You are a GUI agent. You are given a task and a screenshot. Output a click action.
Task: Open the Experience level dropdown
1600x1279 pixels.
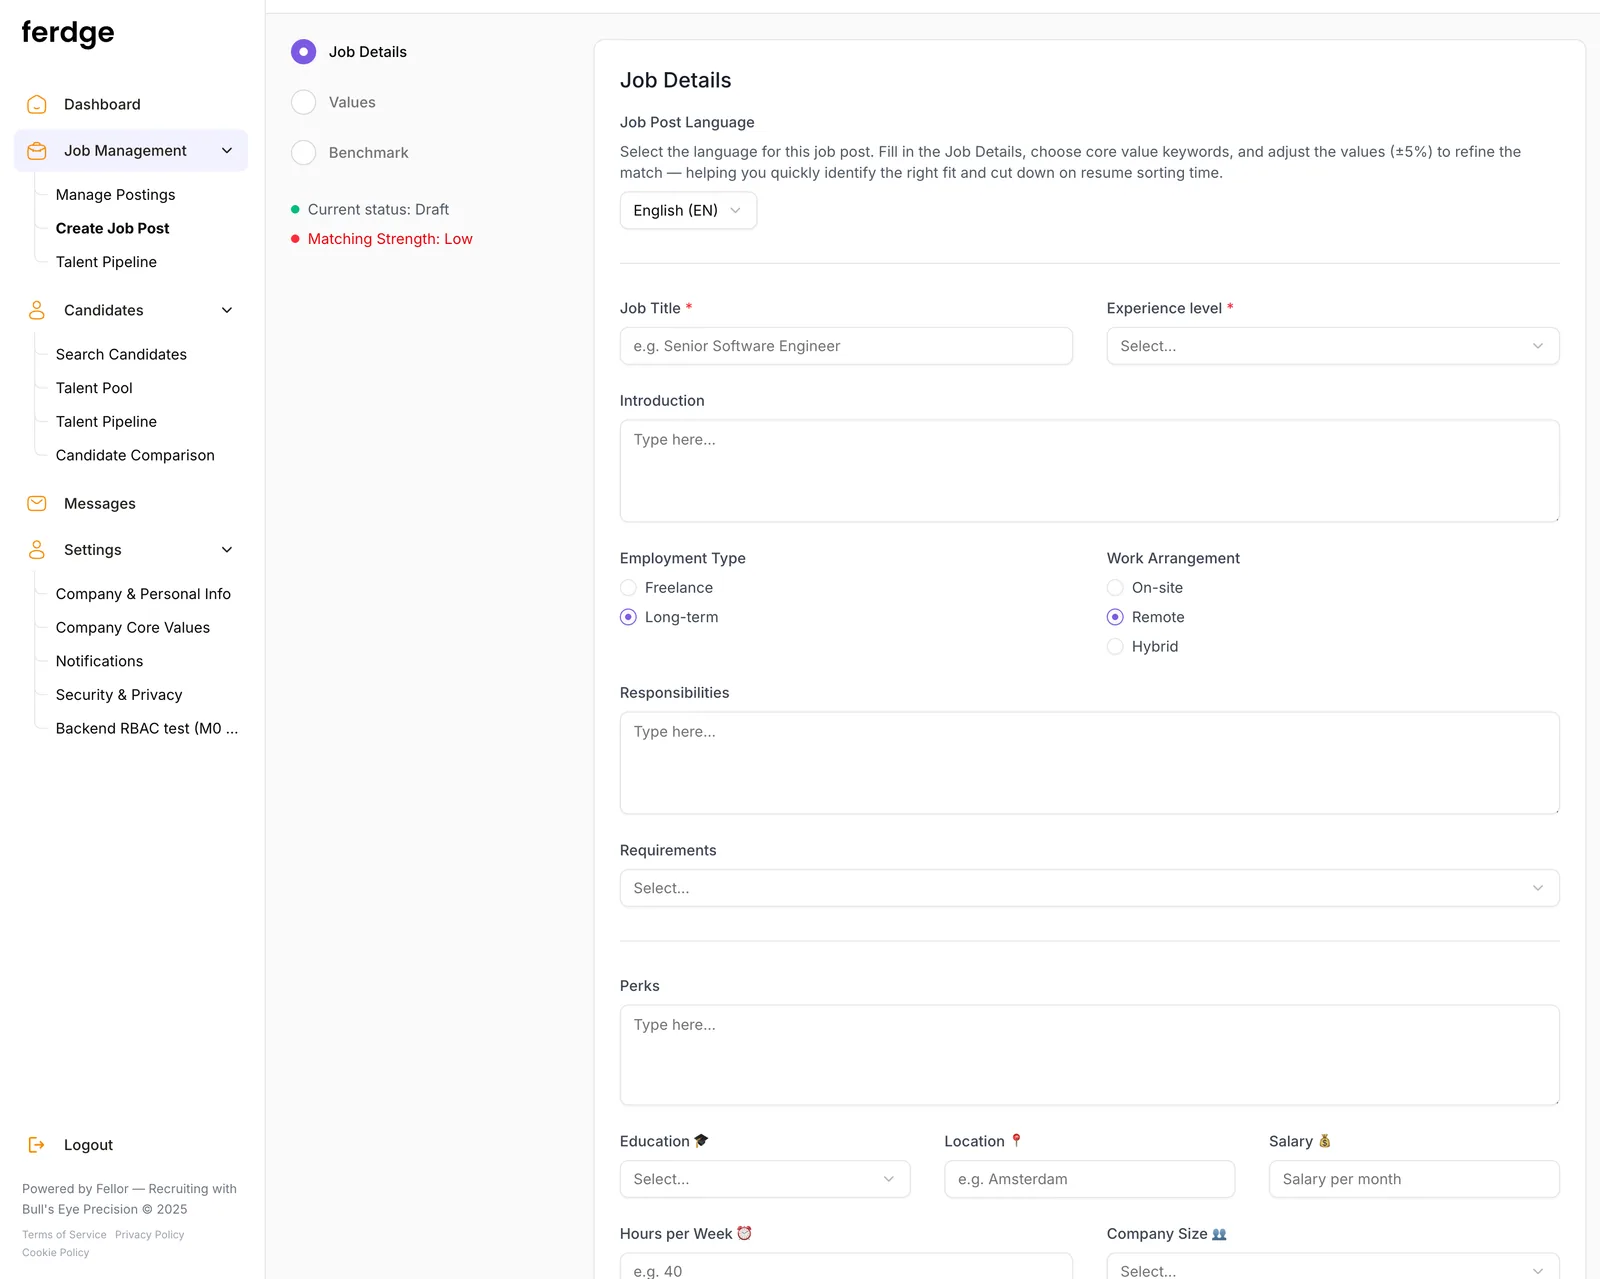click(x=1333, y=346)
